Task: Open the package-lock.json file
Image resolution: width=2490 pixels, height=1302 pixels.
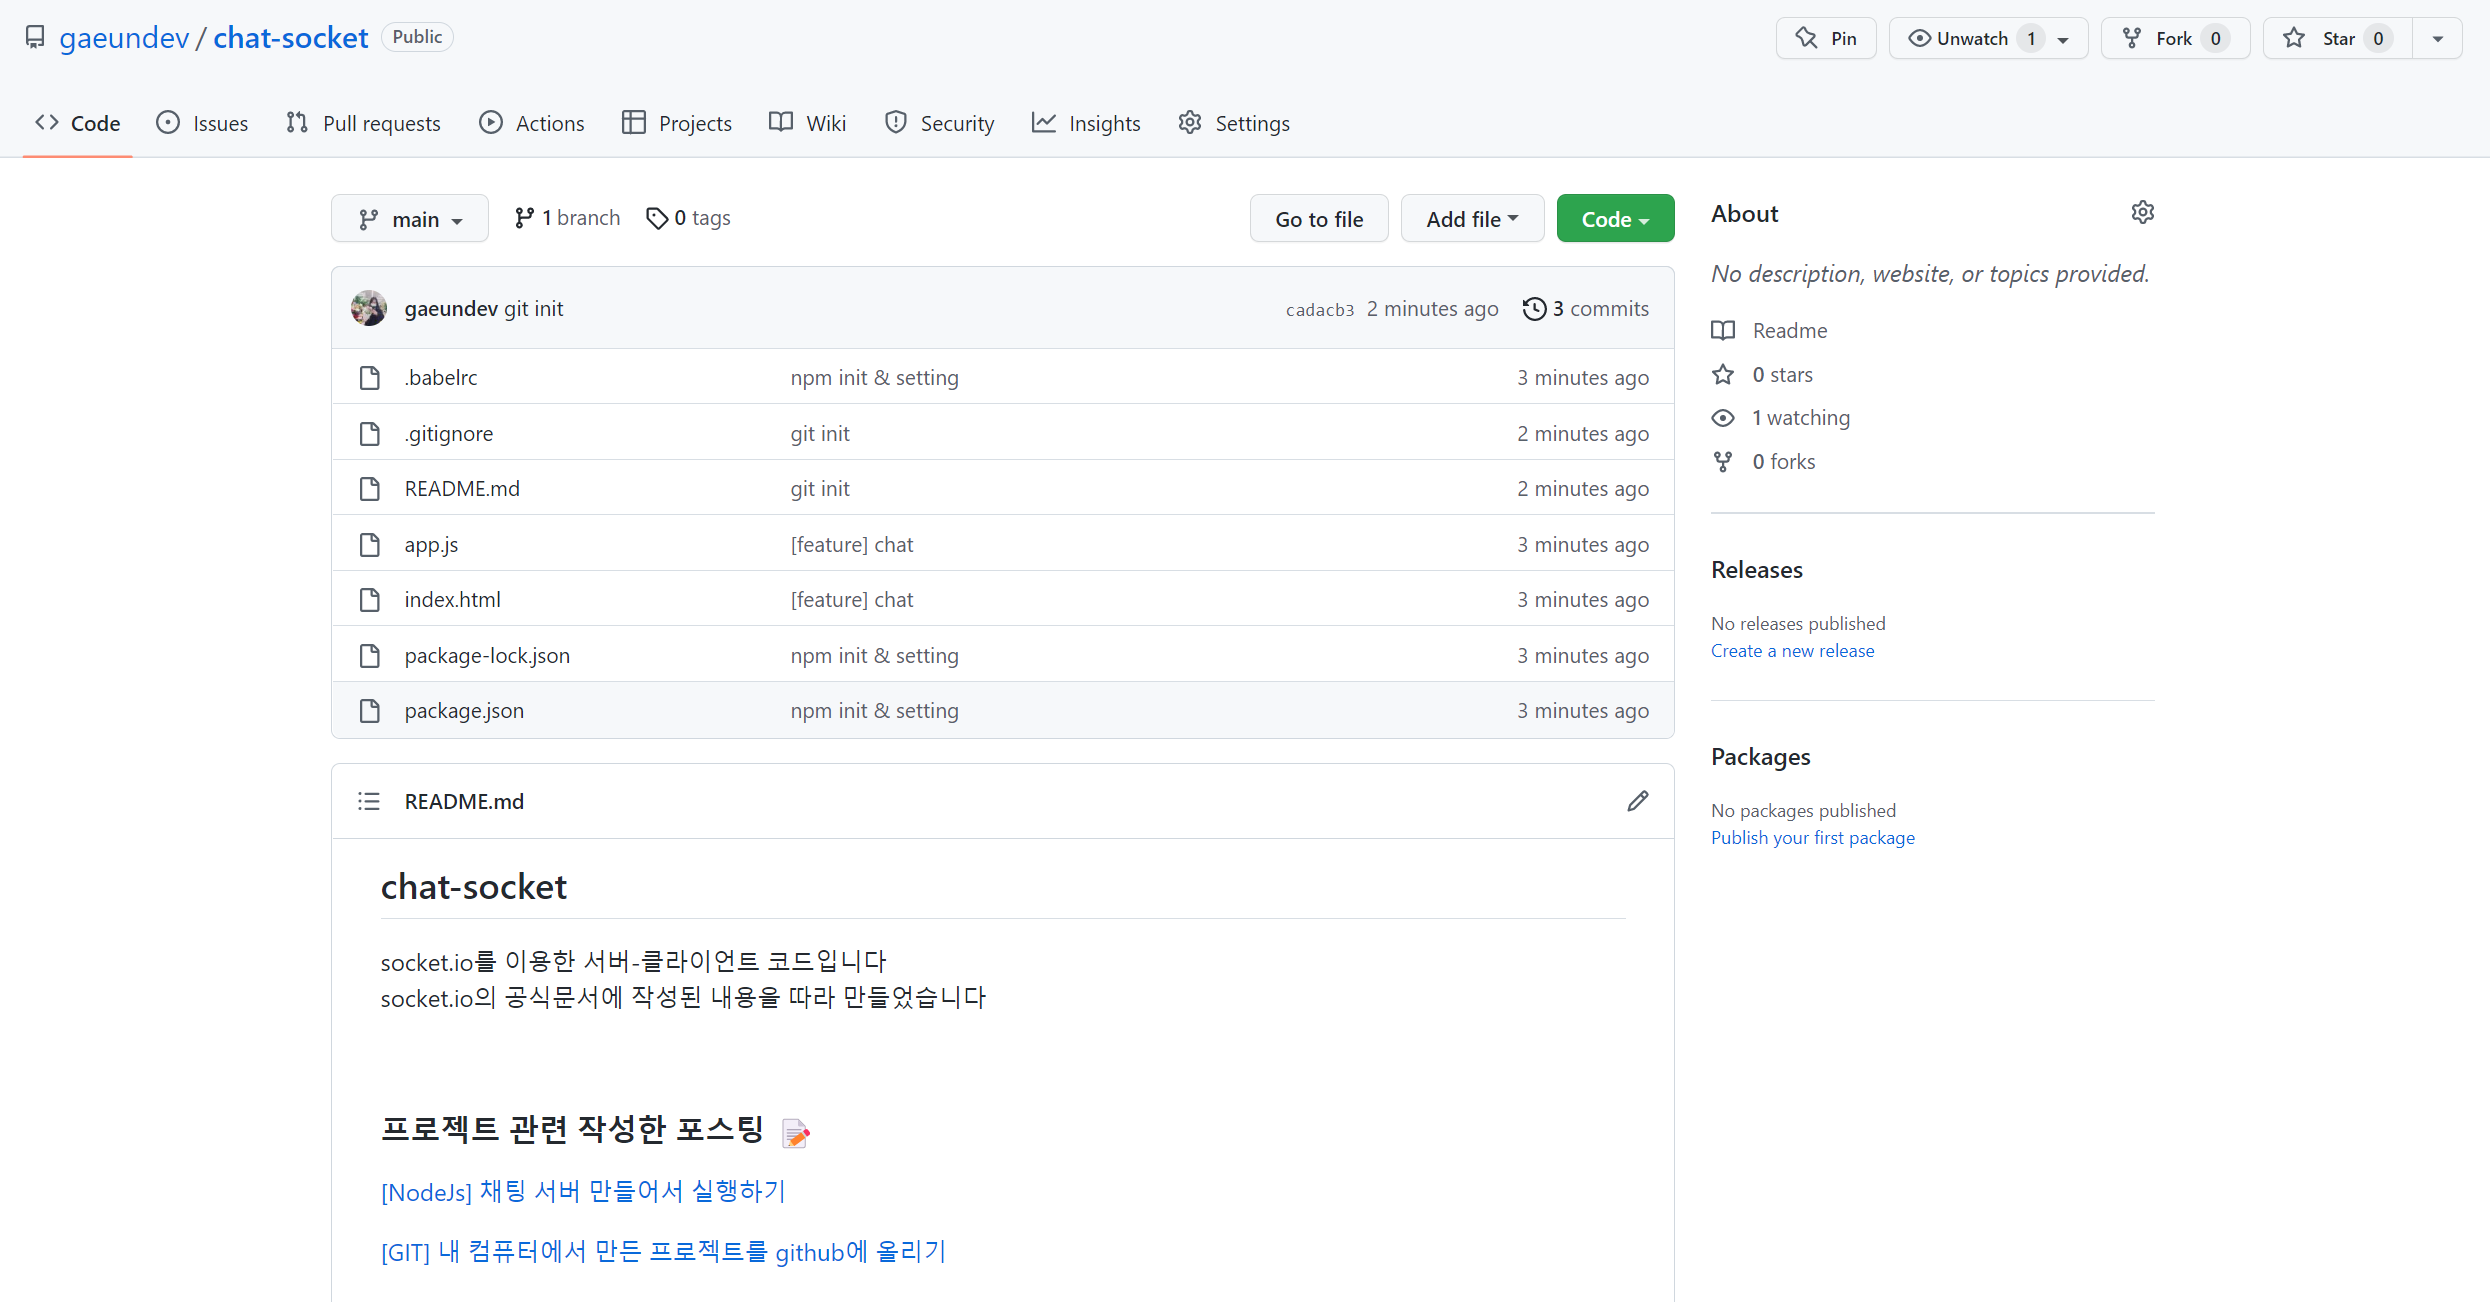Action: (x=487, y=656)
